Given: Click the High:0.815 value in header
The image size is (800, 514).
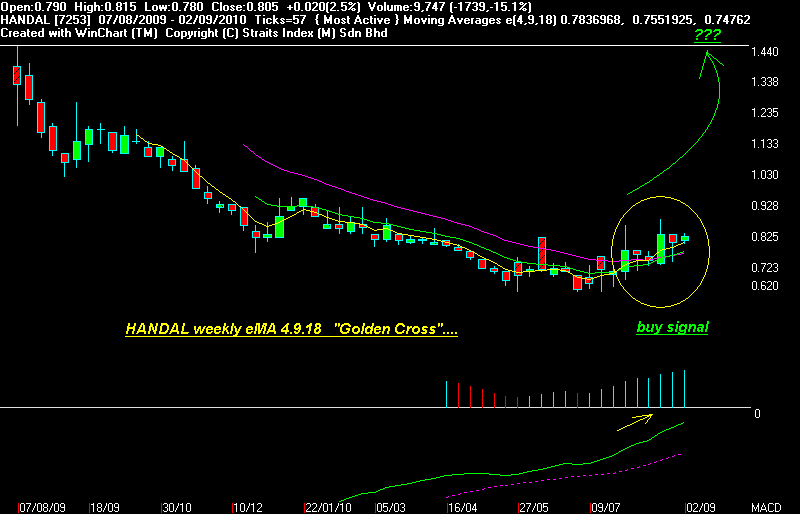Looking at the screenshot, I should click(x=105, y=7).
